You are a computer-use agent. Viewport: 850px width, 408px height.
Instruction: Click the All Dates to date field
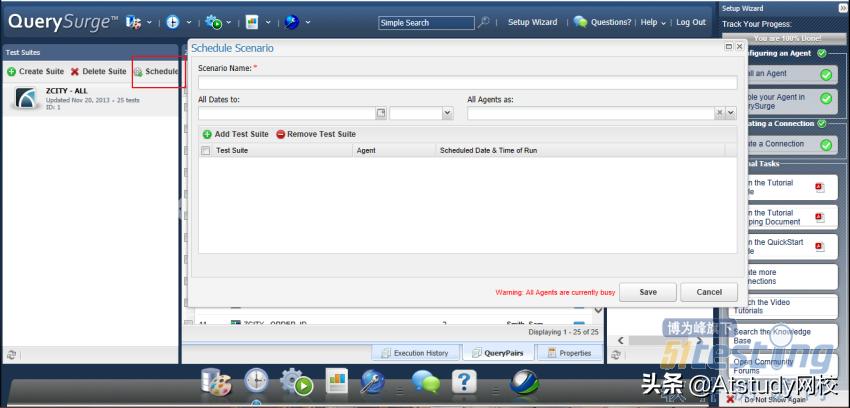[287, 113]
